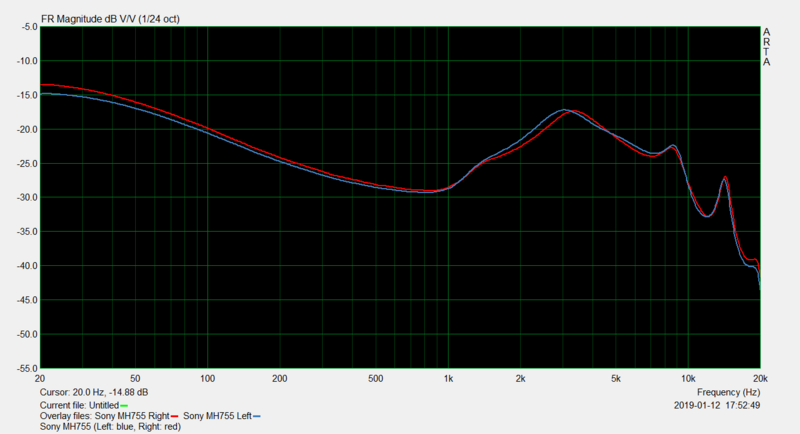The height and width of the screenshot is (434, 800).
Task: Click the graph title "FR Magnitude dB V/V (1/24 oct)"
Action: tap(110, 19)
